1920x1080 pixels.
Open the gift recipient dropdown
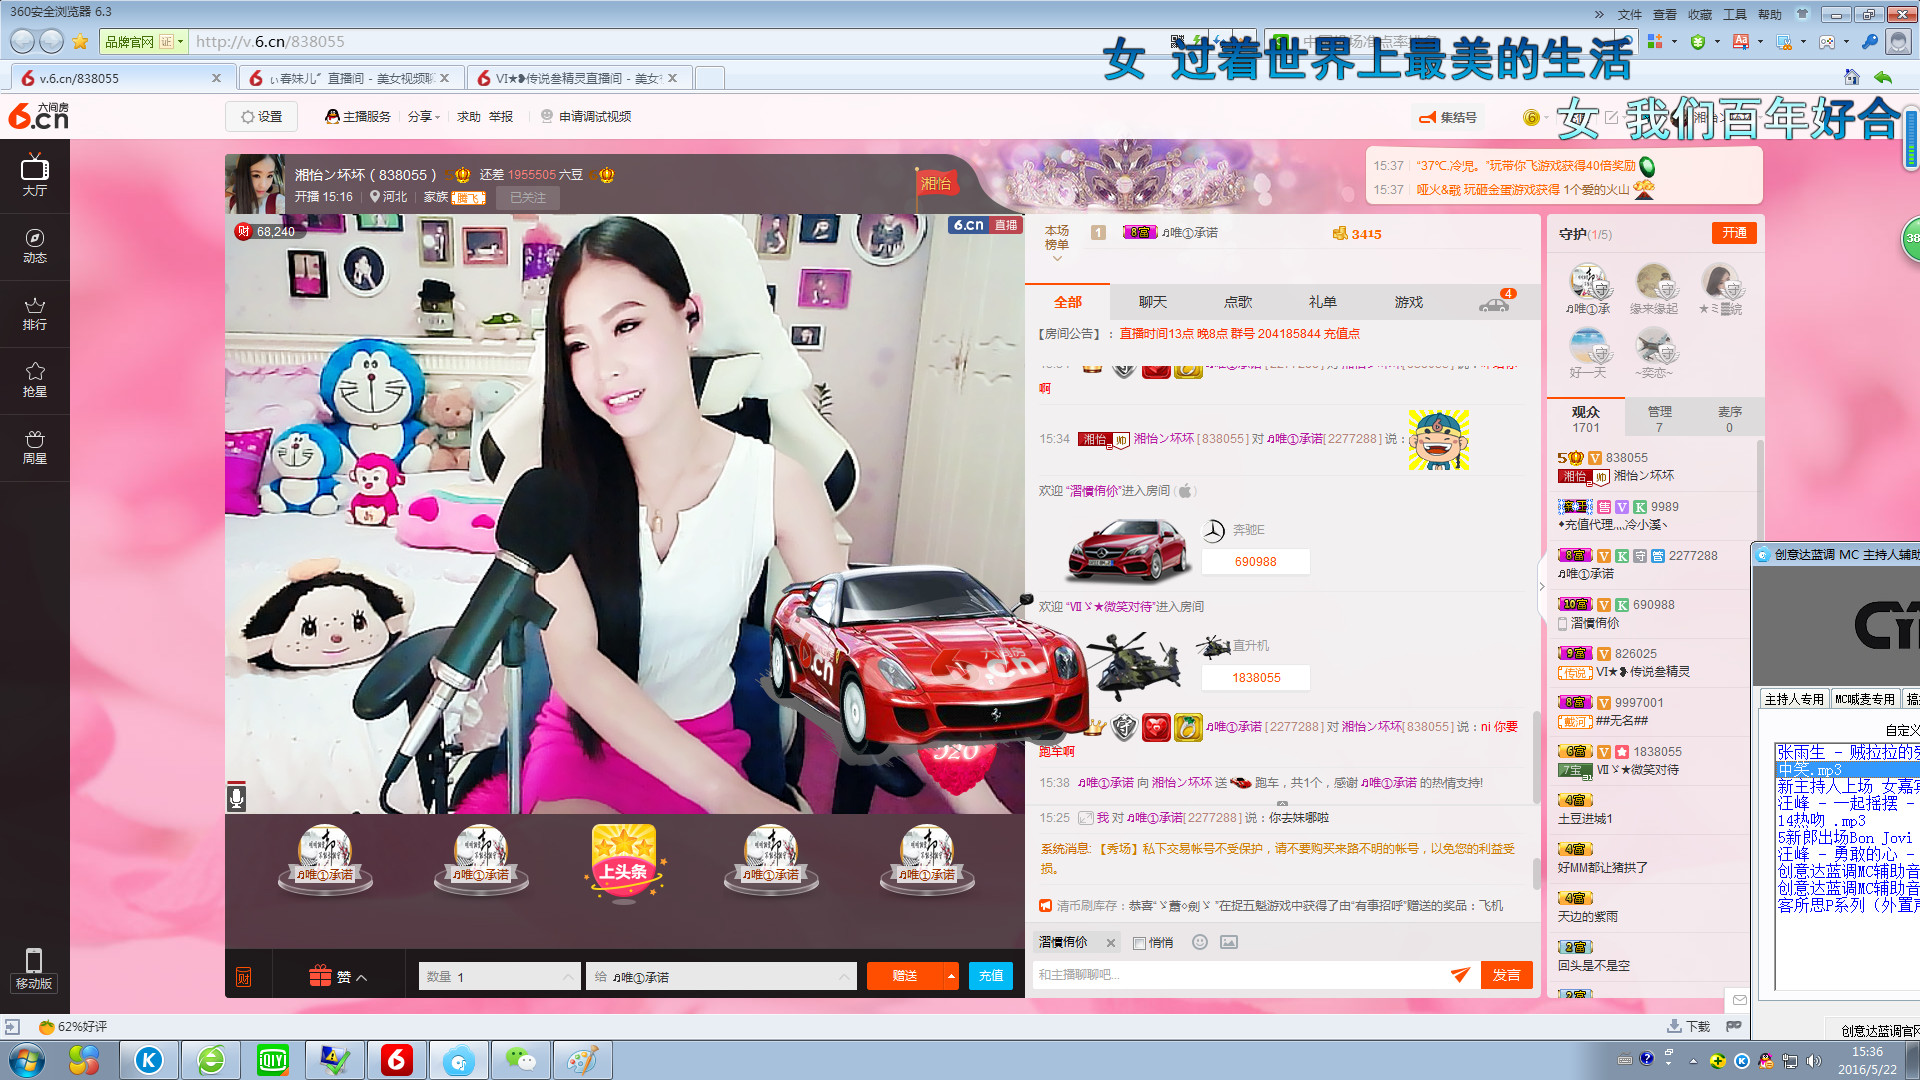[721, 977]
